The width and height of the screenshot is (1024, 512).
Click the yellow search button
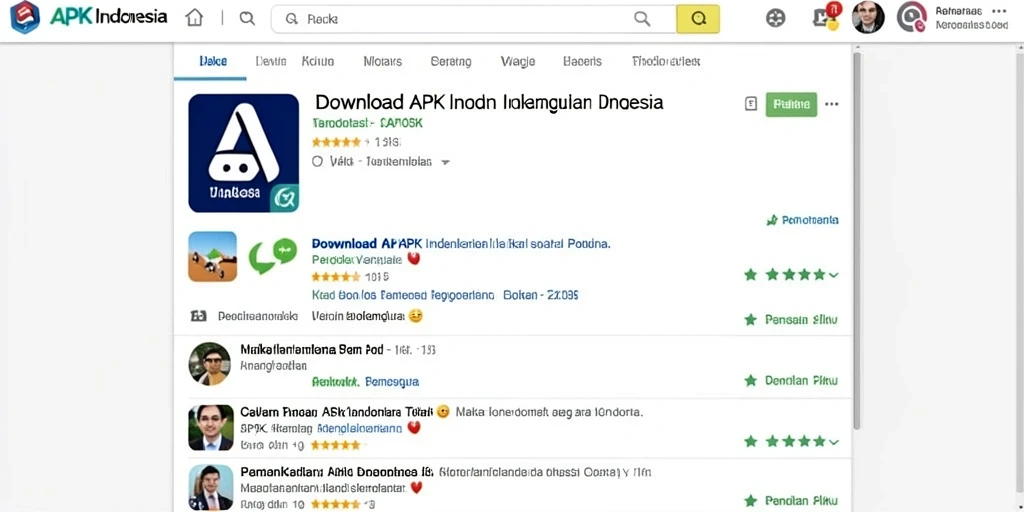pyautogui.click(x=698, y=19)
